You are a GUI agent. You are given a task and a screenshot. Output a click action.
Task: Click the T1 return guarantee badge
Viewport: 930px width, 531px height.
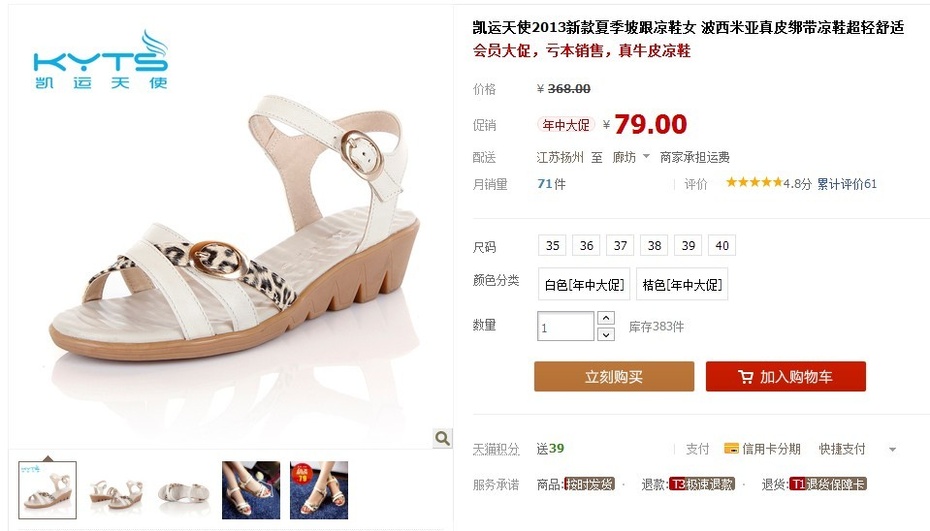(x=828, y=484)
